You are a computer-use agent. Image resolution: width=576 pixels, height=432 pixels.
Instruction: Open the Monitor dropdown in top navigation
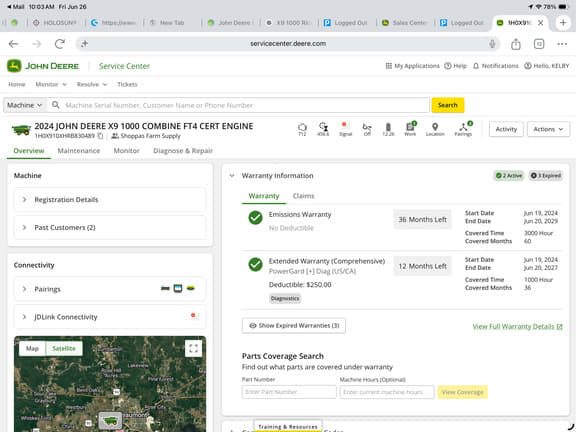(51, 84)
